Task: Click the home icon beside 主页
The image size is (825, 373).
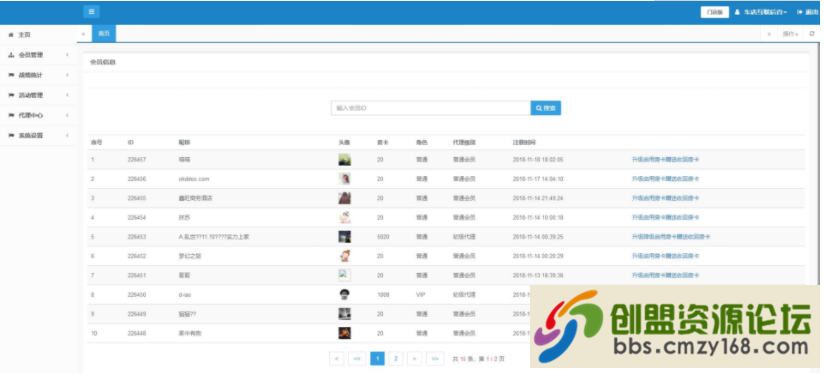Action: click(11, 35)
